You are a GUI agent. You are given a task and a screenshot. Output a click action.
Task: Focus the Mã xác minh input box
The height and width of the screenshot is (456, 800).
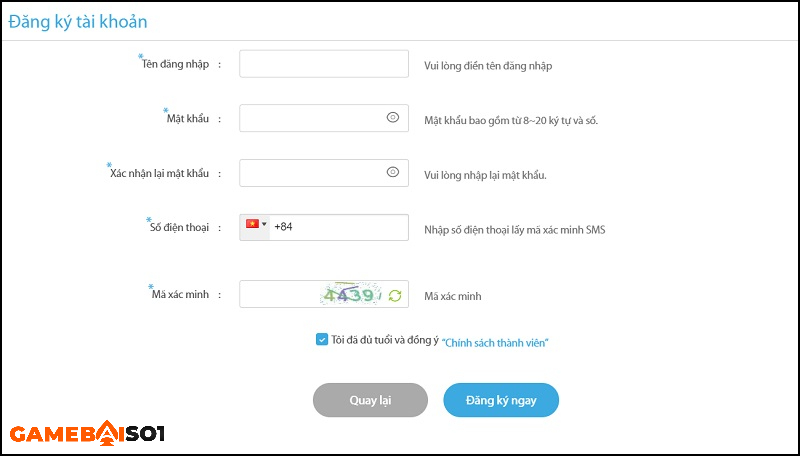point(280,294)
